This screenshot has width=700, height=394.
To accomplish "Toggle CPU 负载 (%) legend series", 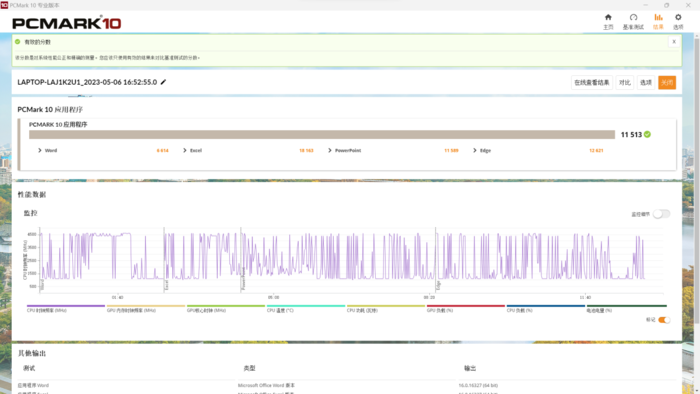I will click(x=546, y=309).
